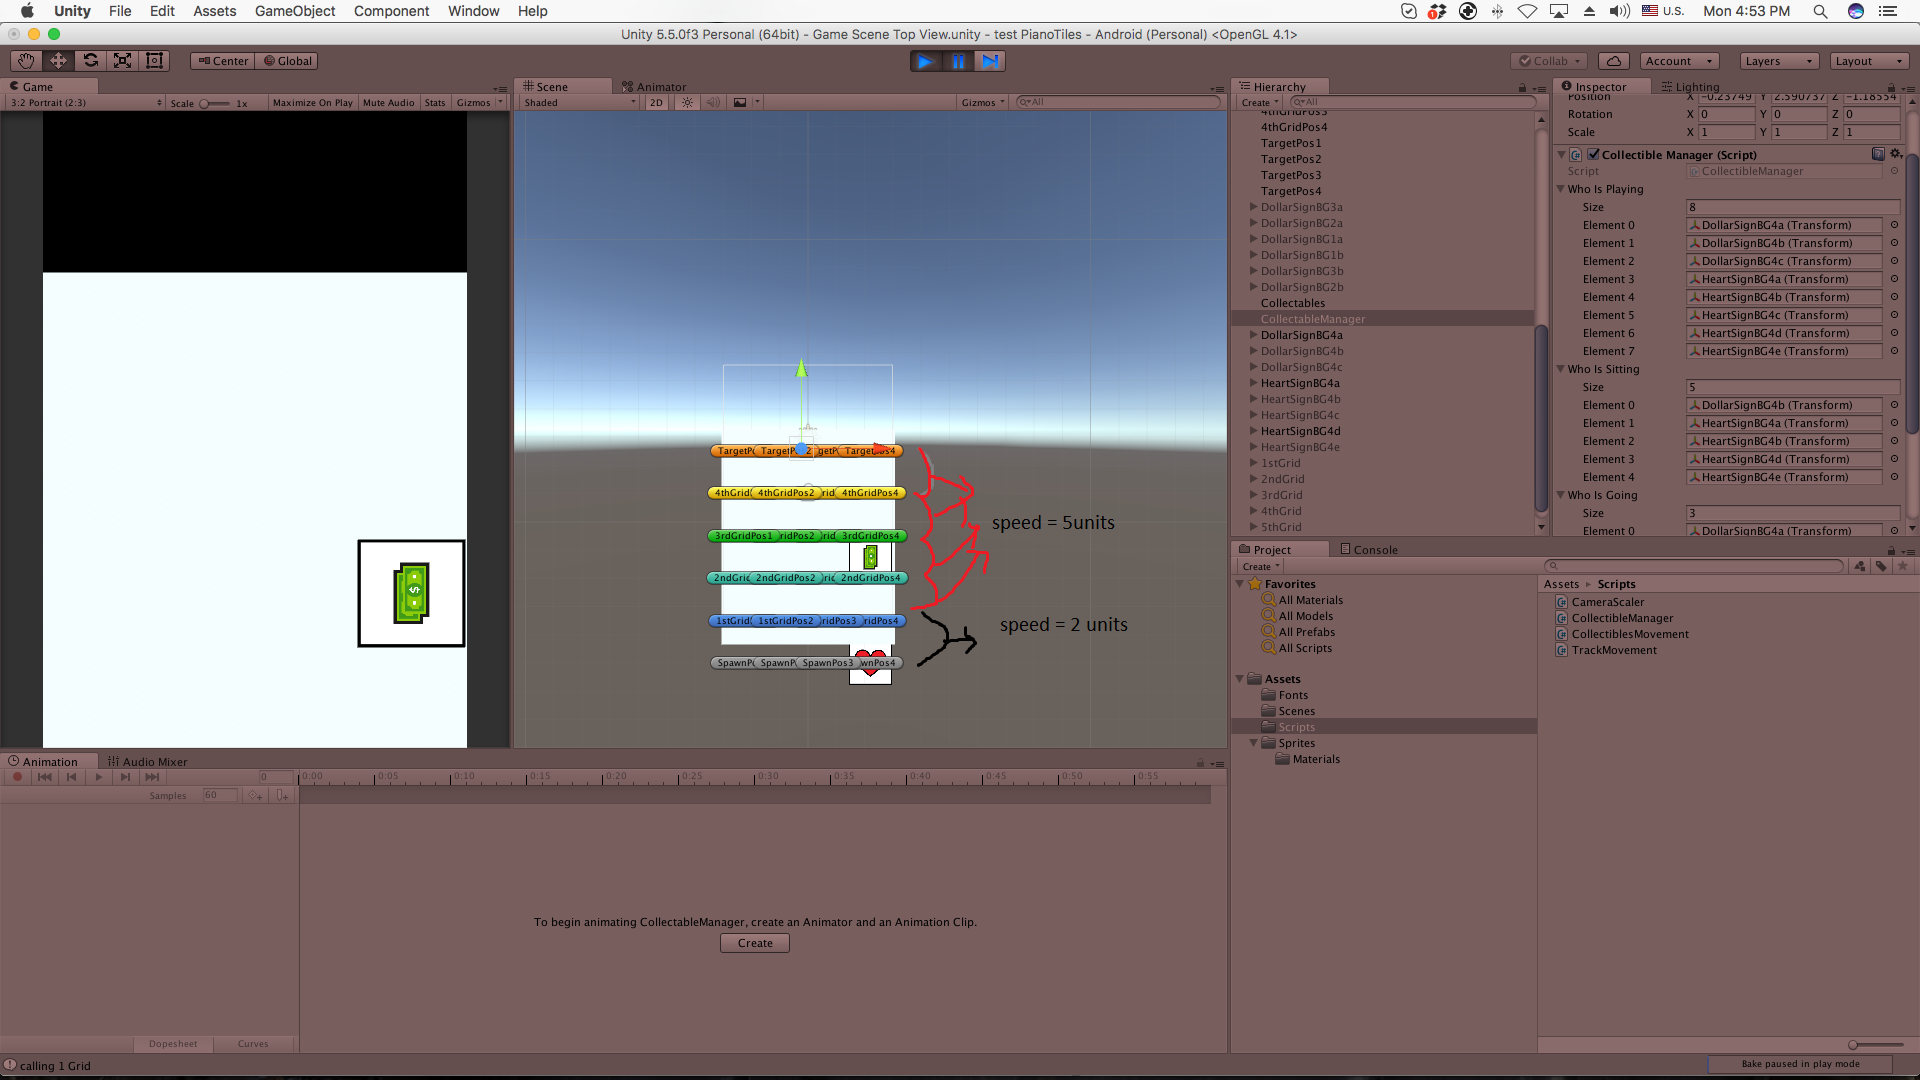Switch to Dopesheet view
The image size is (1920, 1080).
click(x=173, y=1044)
